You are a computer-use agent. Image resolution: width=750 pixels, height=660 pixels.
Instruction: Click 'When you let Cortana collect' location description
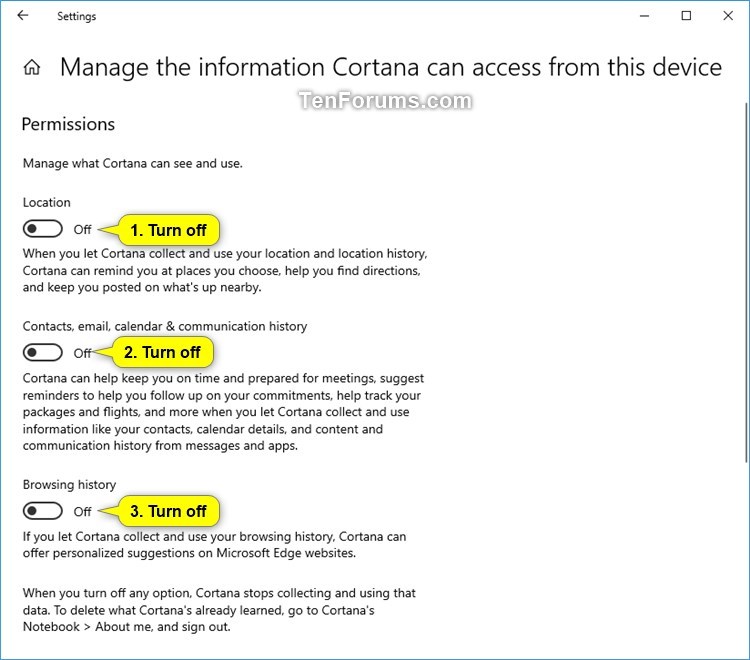tap(225, 270)
